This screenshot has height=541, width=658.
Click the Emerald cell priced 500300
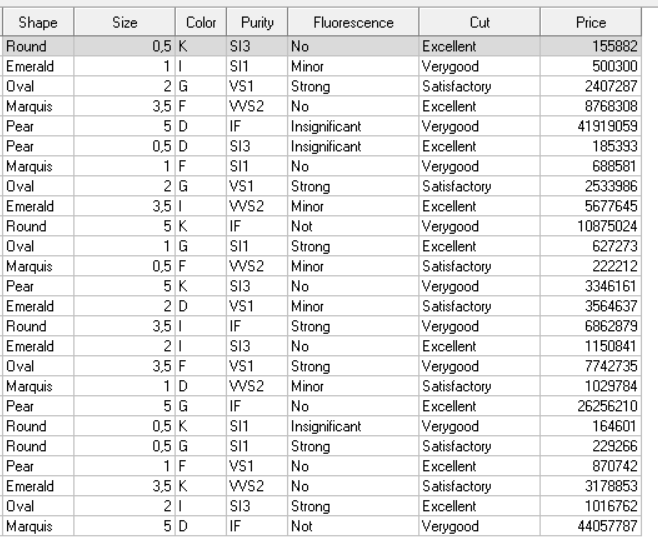(38, 66)
